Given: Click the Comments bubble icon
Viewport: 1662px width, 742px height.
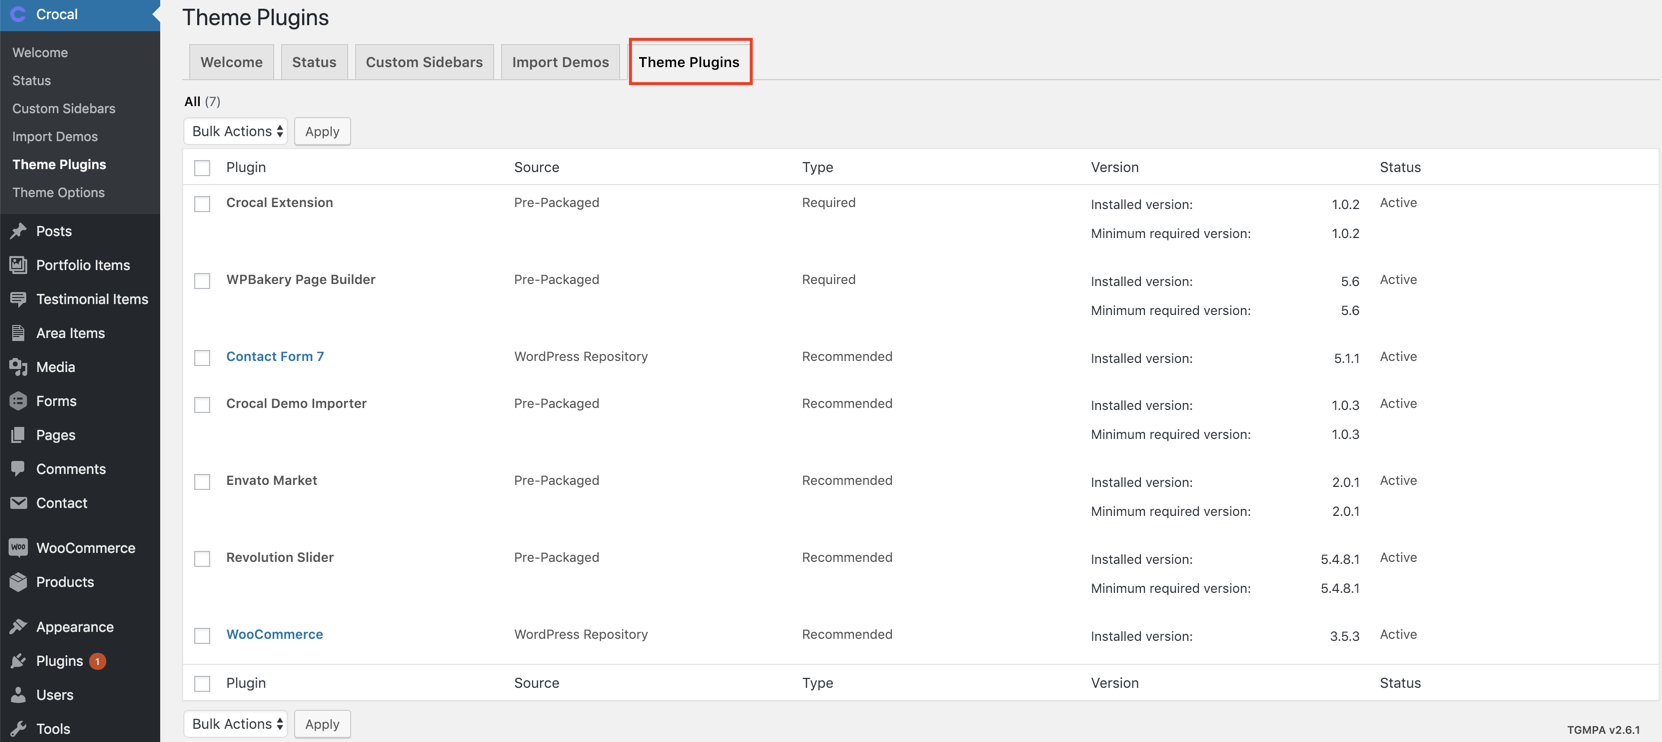Looking at the screenshot, I should [x=18, y=469].
